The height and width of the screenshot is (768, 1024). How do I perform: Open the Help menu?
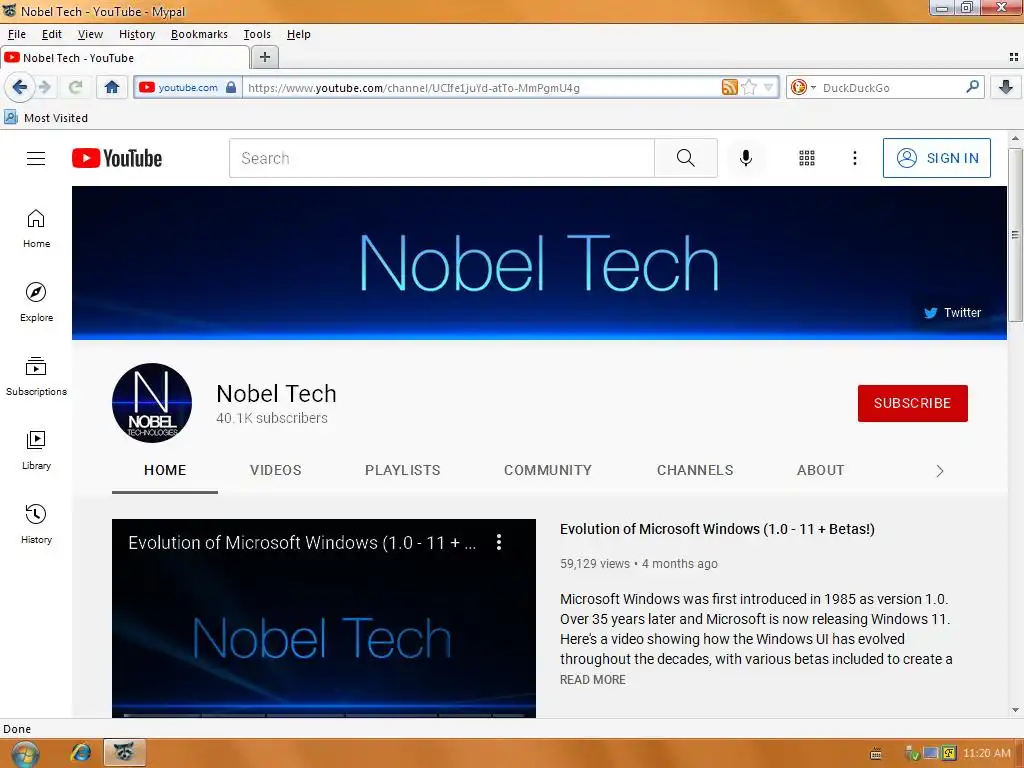pyautogui.click(x=298, y=34)
